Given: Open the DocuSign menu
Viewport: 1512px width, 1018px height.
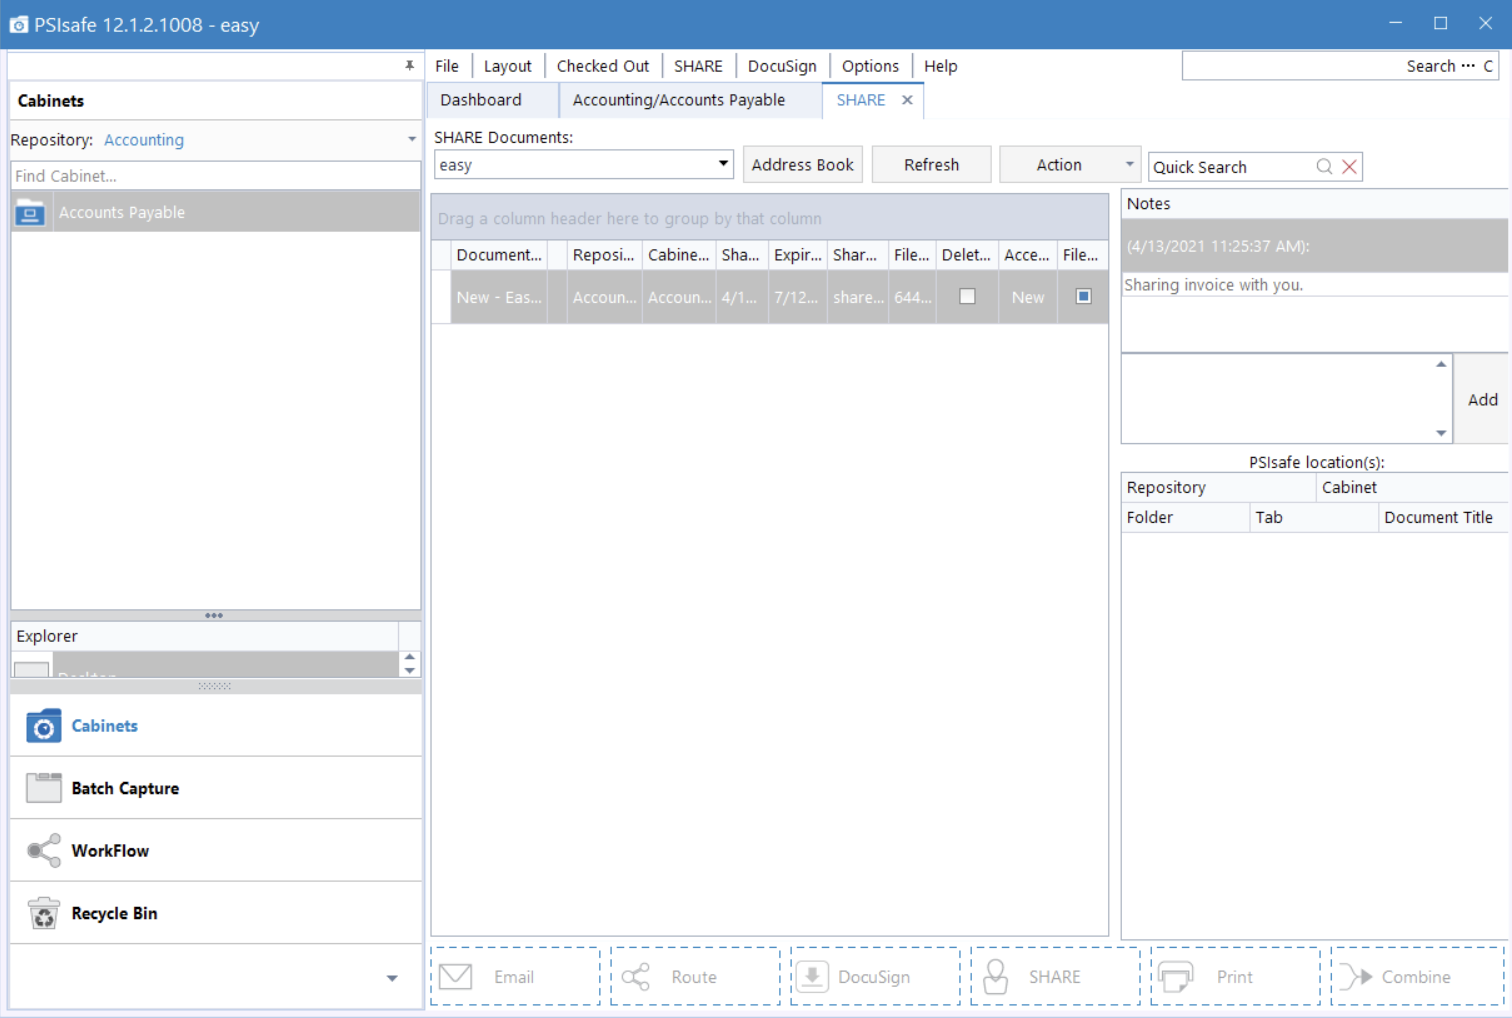Looking at the screenshot, I should click(x=782, y=66).
